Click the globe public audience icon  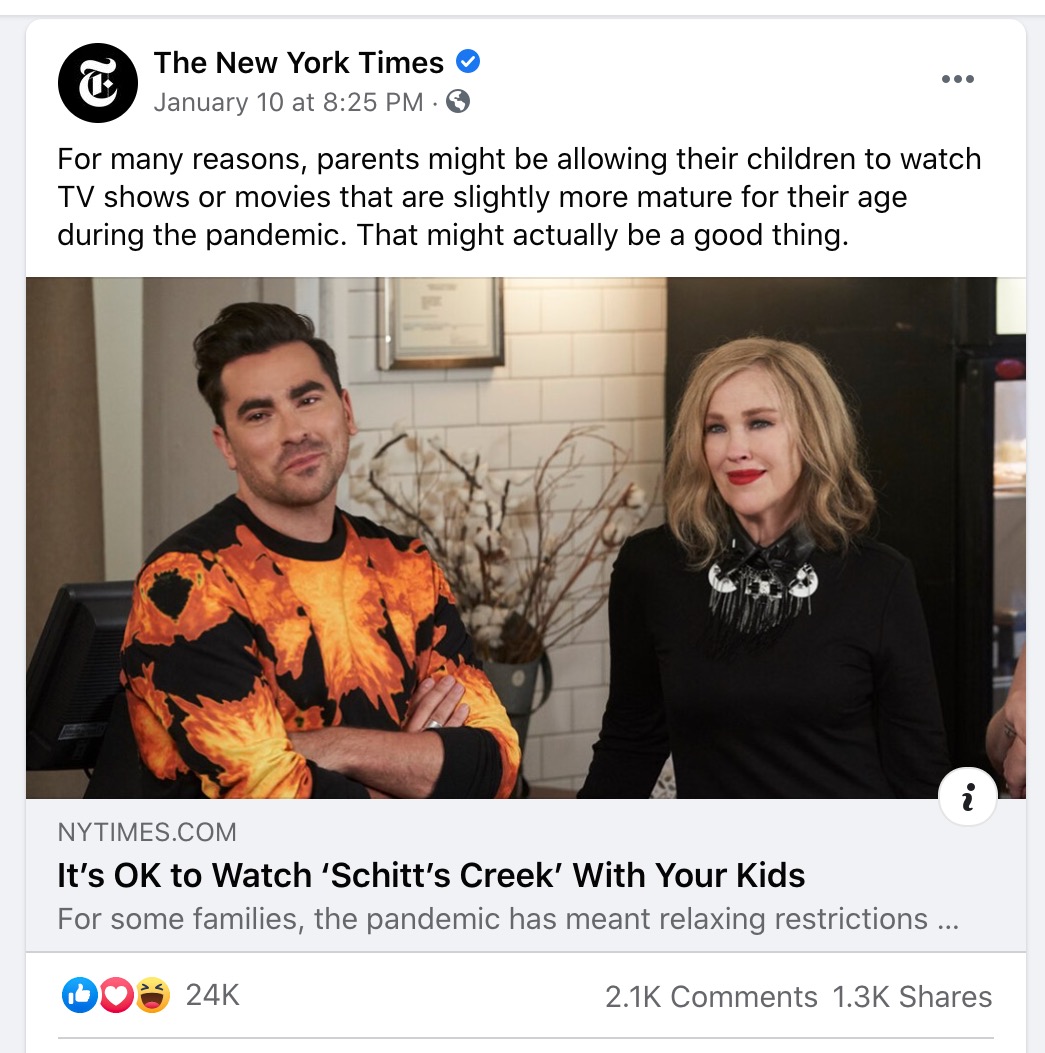click(458, 102)
